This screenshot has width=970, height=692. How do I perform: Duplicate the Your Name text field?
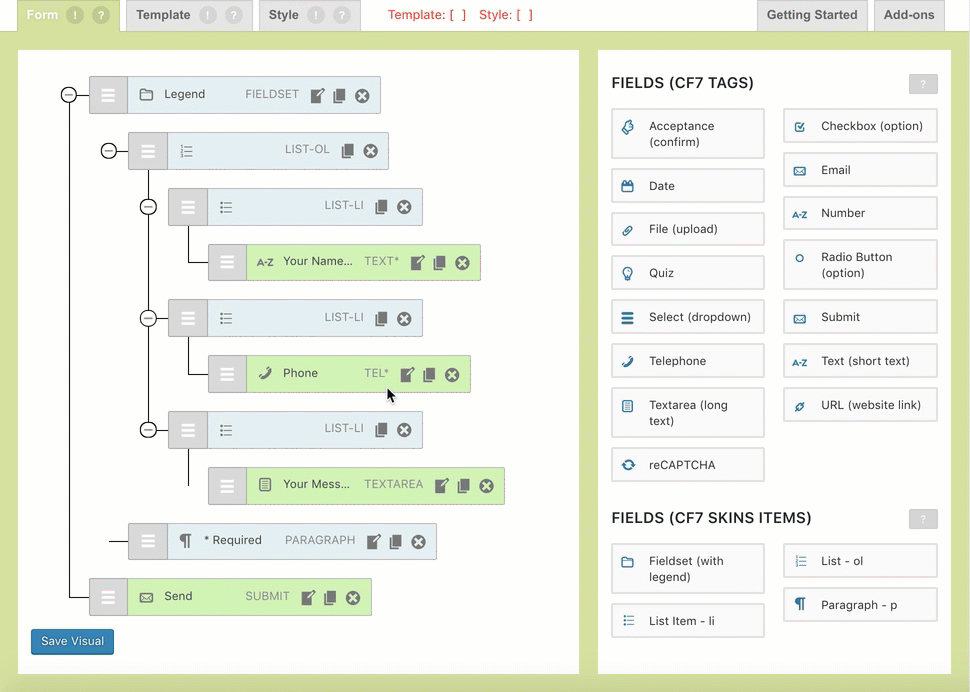tap(440, 263)
